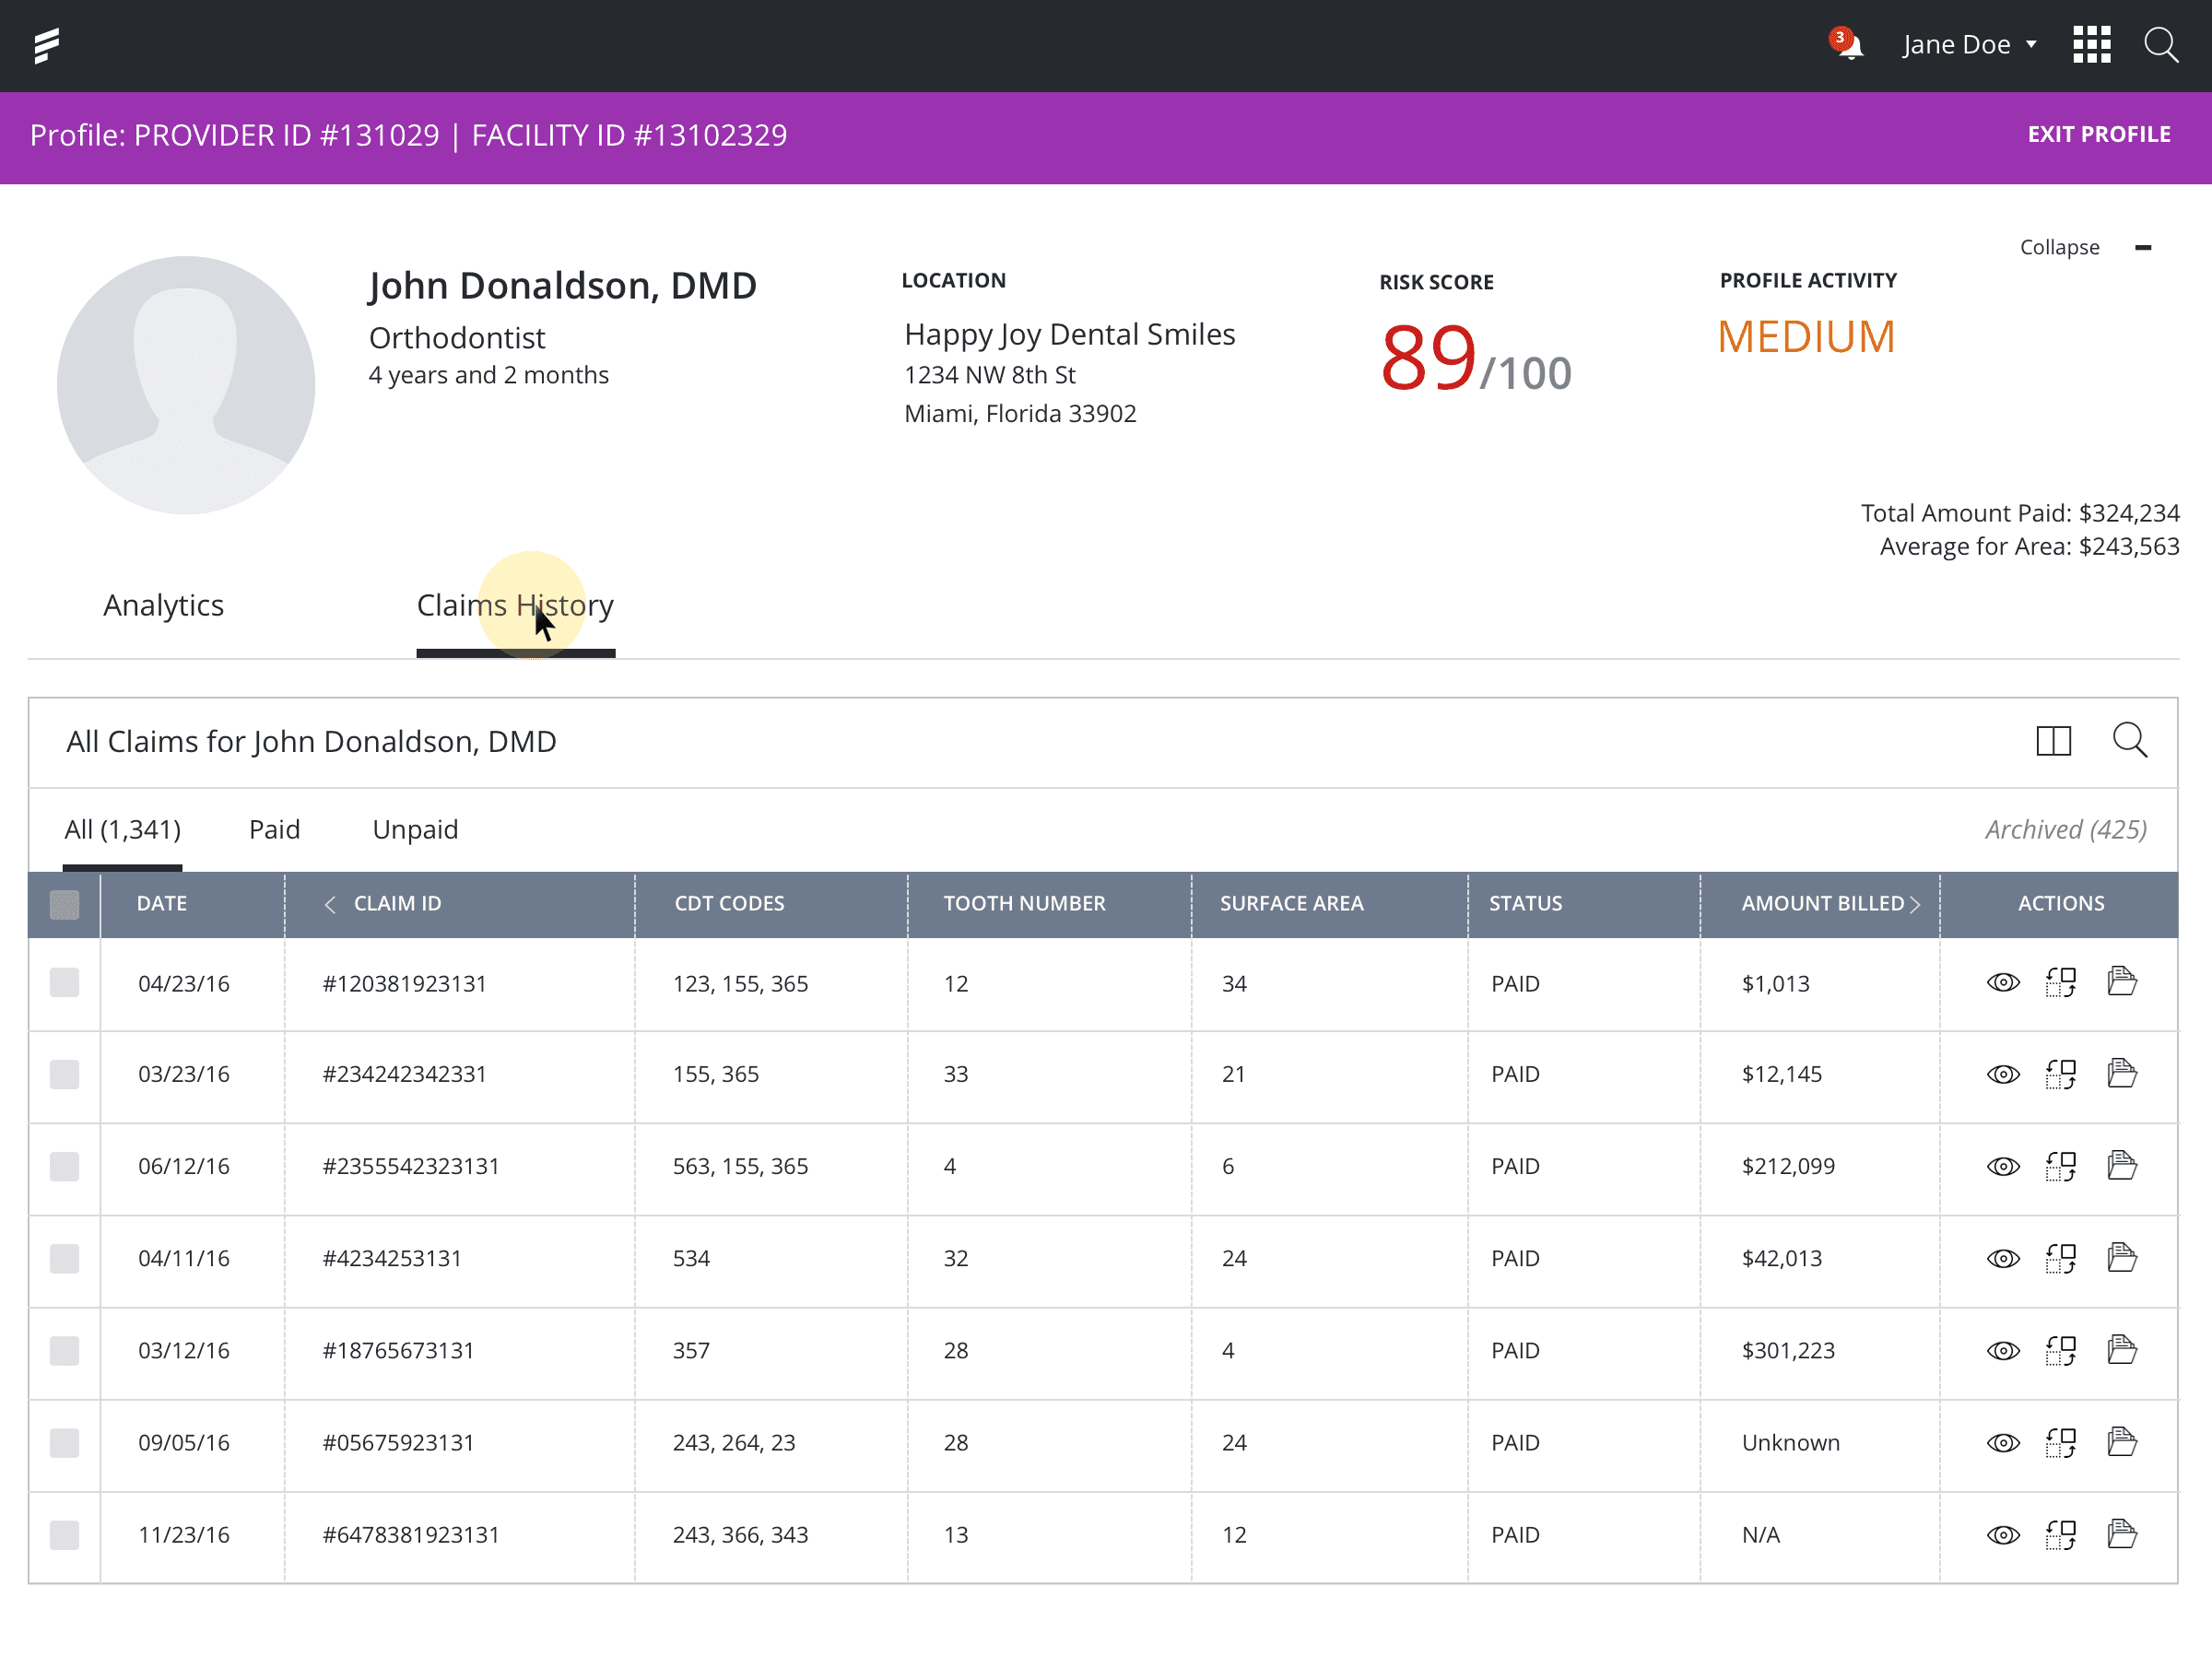Click the compare icon for claim #234242342331
The width and height of the screenshot is (2212, 1668).
(x=2060, y=1075)
